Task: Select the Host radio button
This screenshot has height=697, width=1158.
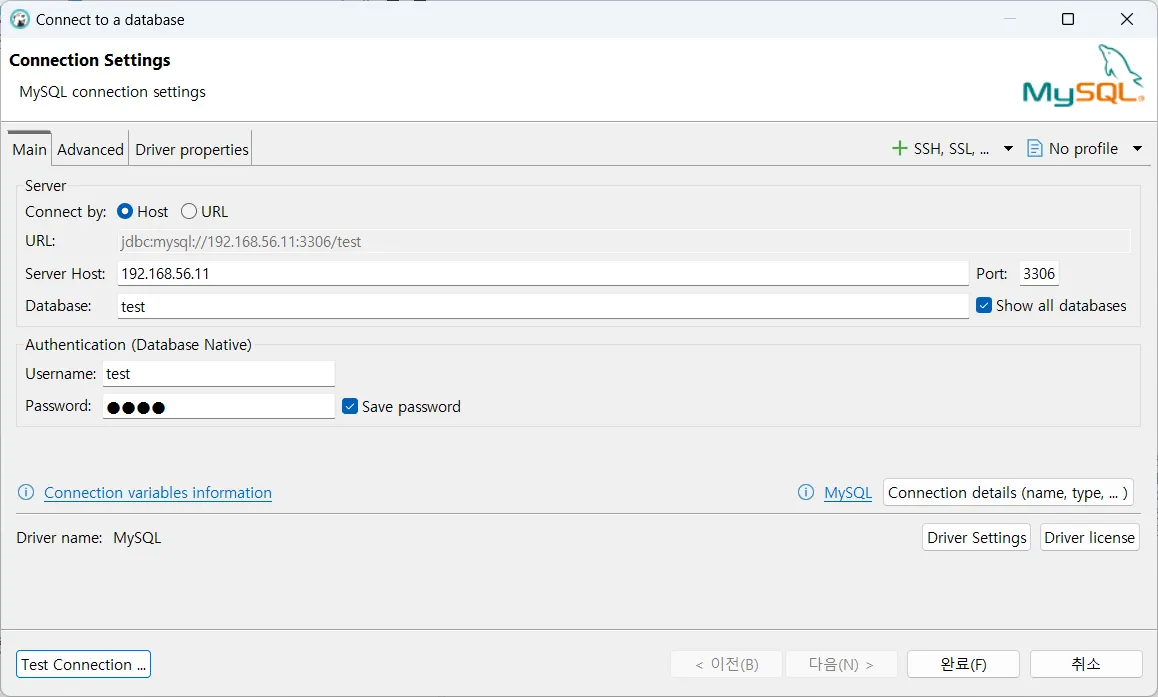Action: [x=125, y=211]
